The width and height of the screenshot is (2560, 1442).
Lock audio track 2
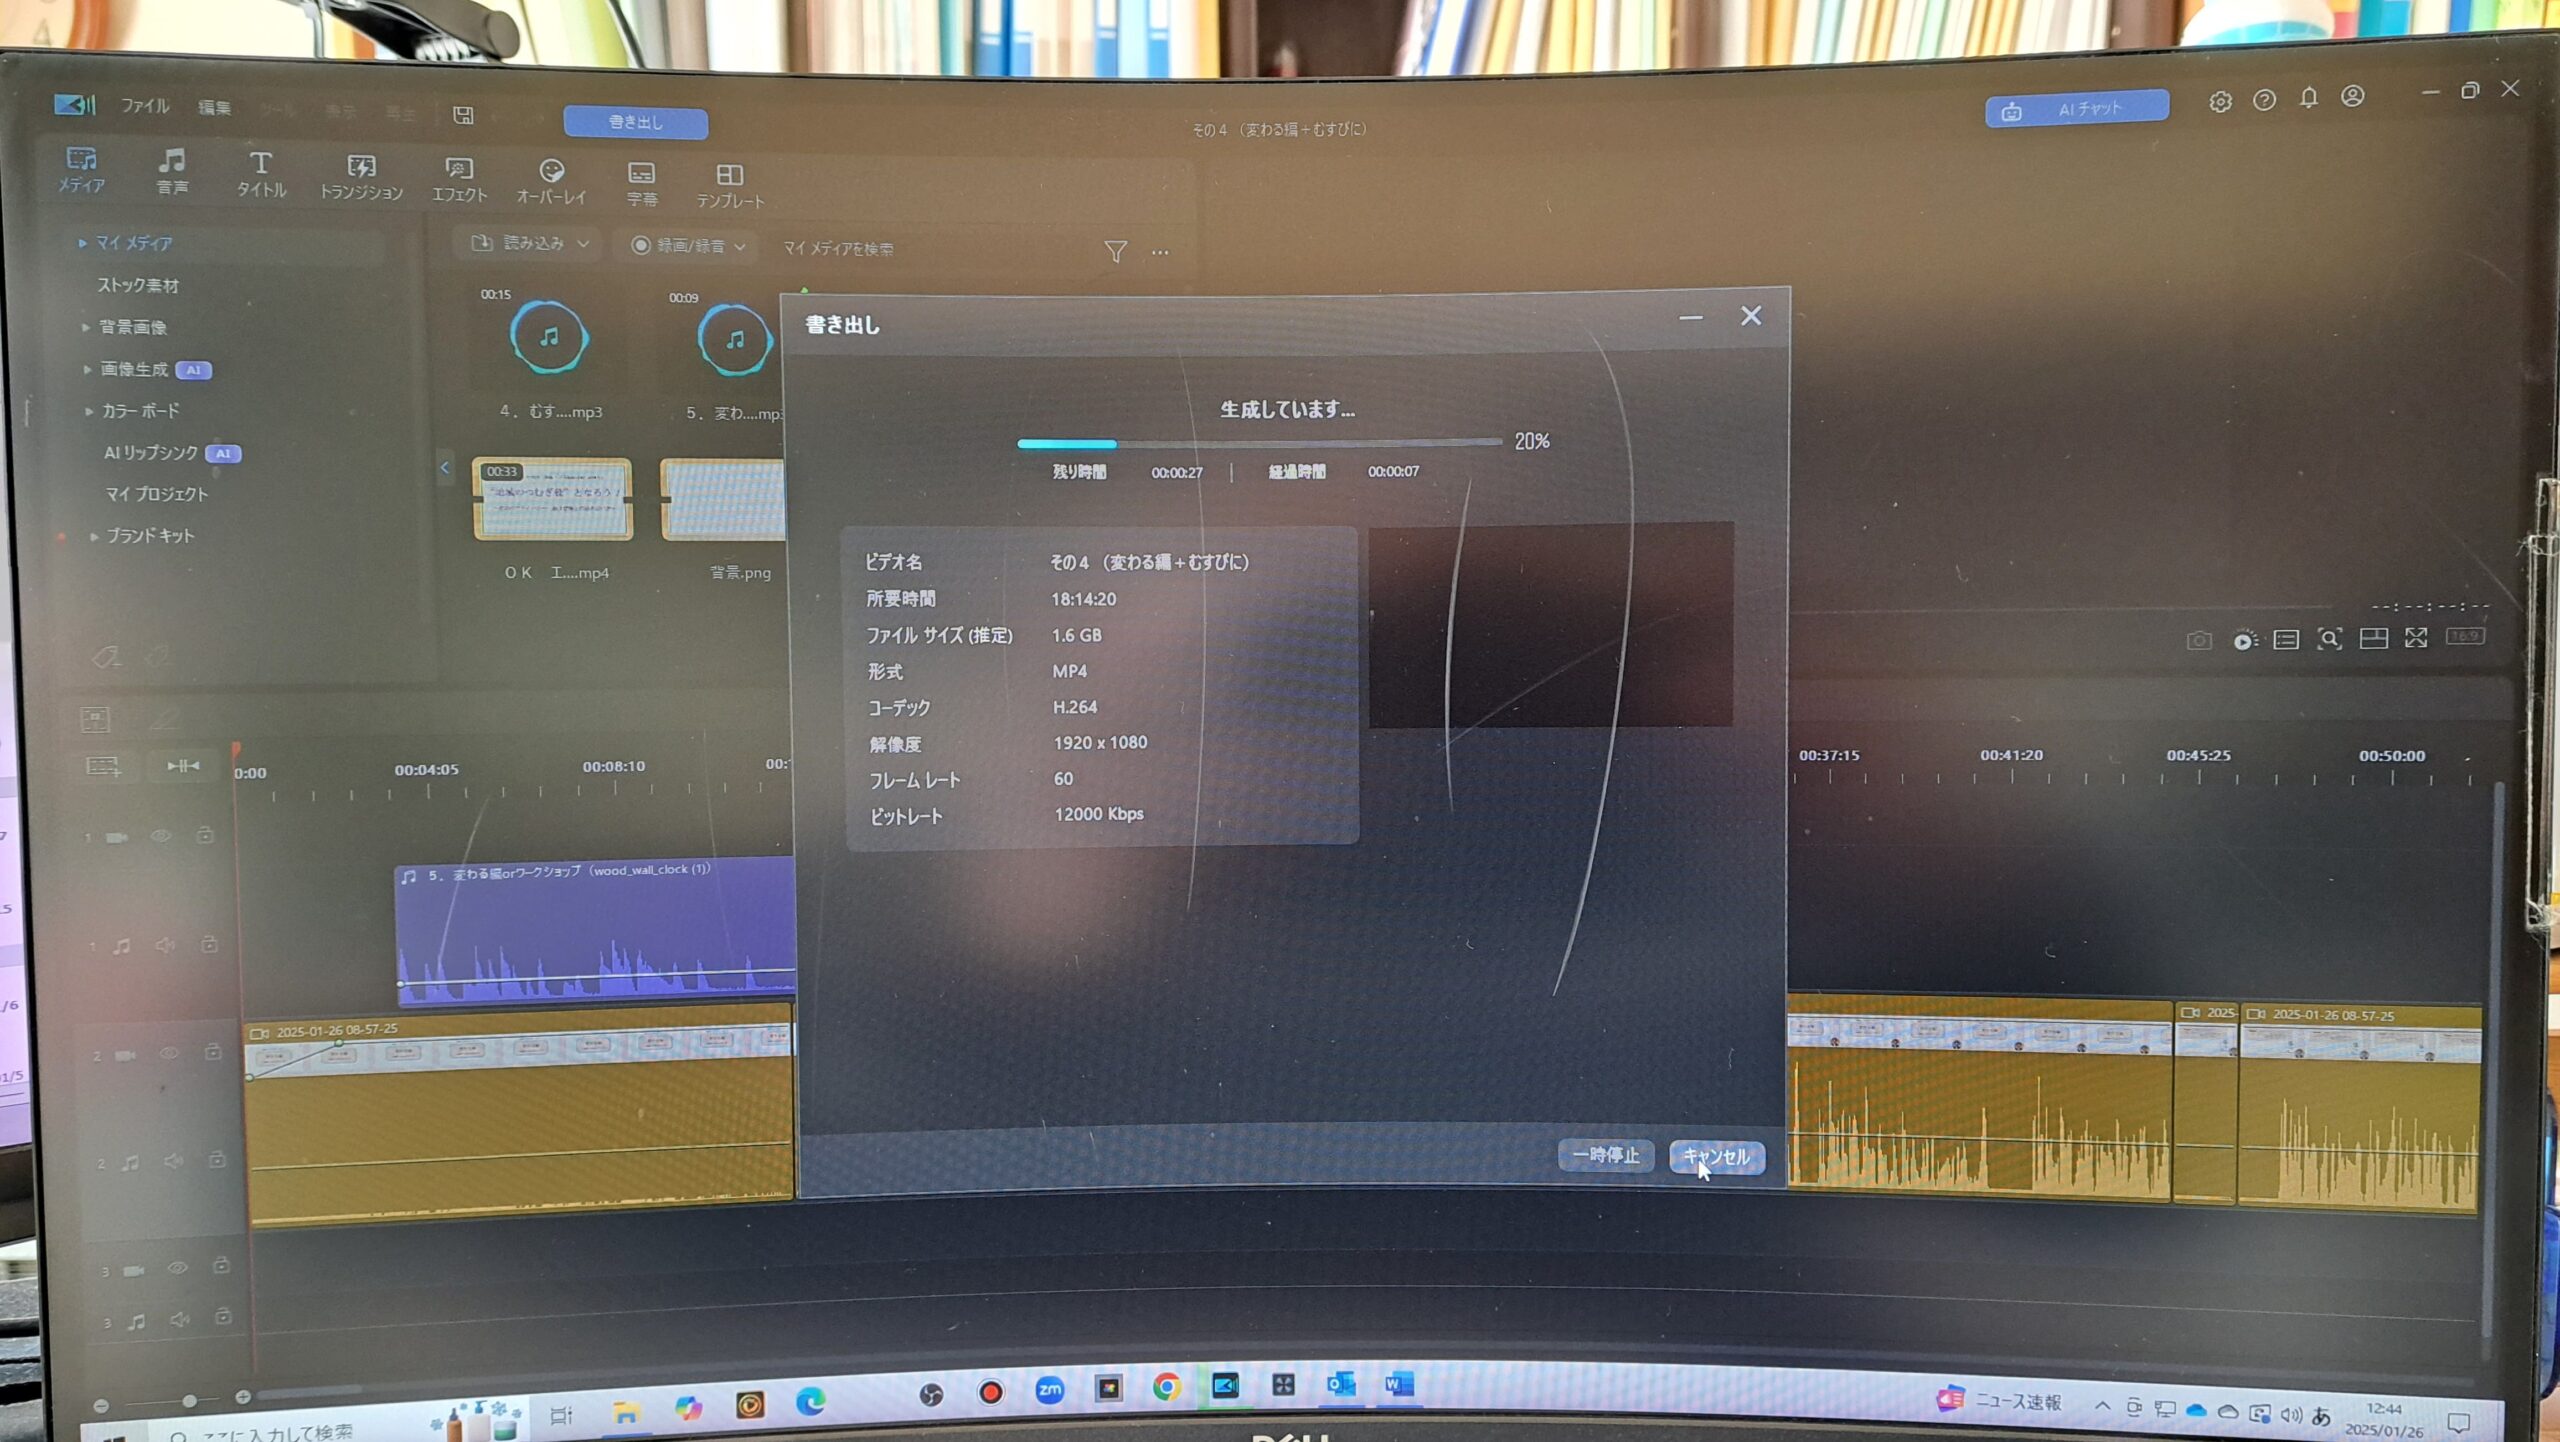217,1159
